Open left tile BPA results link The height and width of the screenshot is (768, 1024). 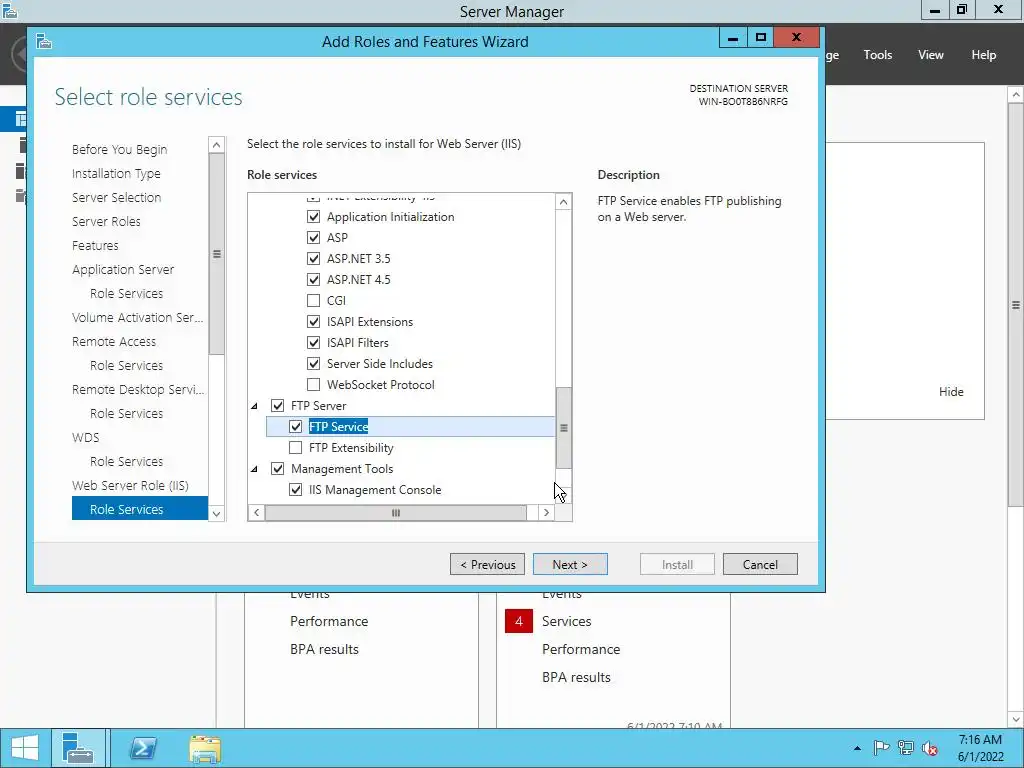click(x=324, y=649)
